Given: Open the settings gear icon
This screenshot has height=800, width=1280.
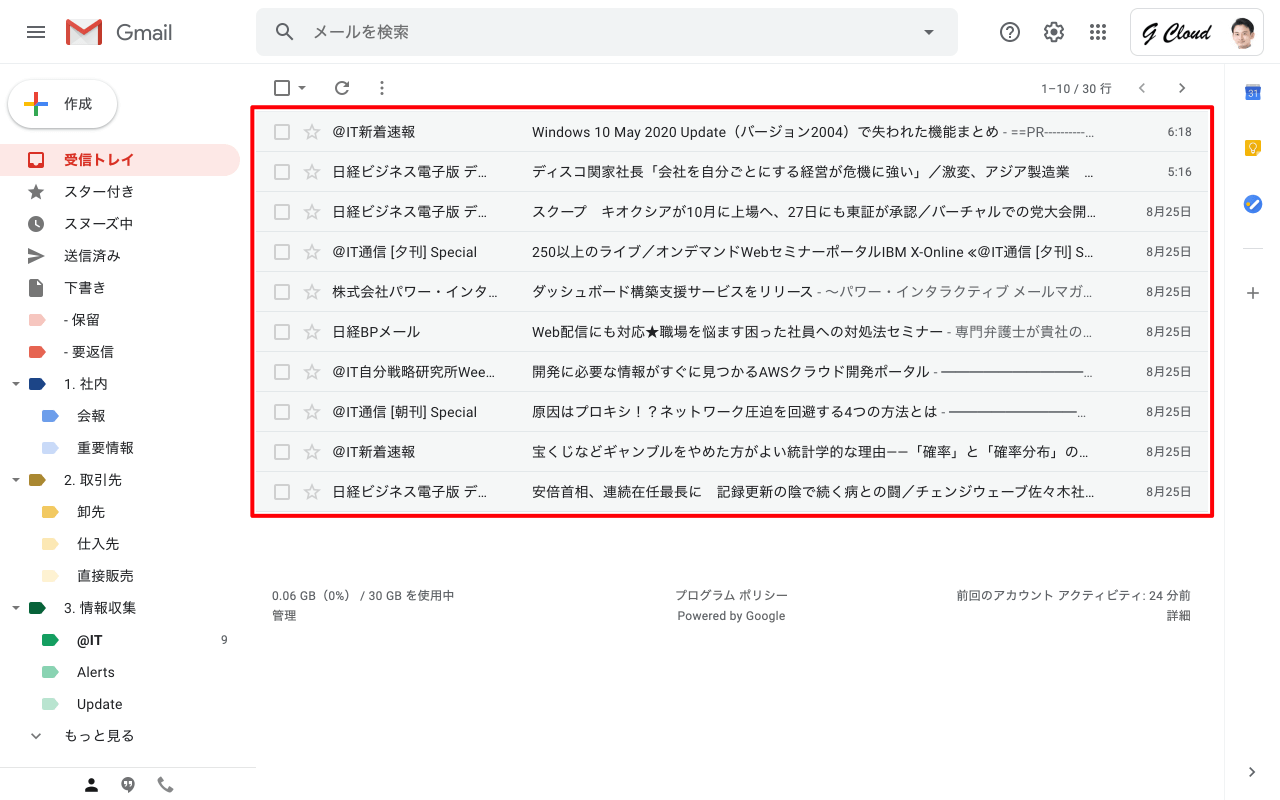Looking at the screenshot, I should (x=1054, y=32).
